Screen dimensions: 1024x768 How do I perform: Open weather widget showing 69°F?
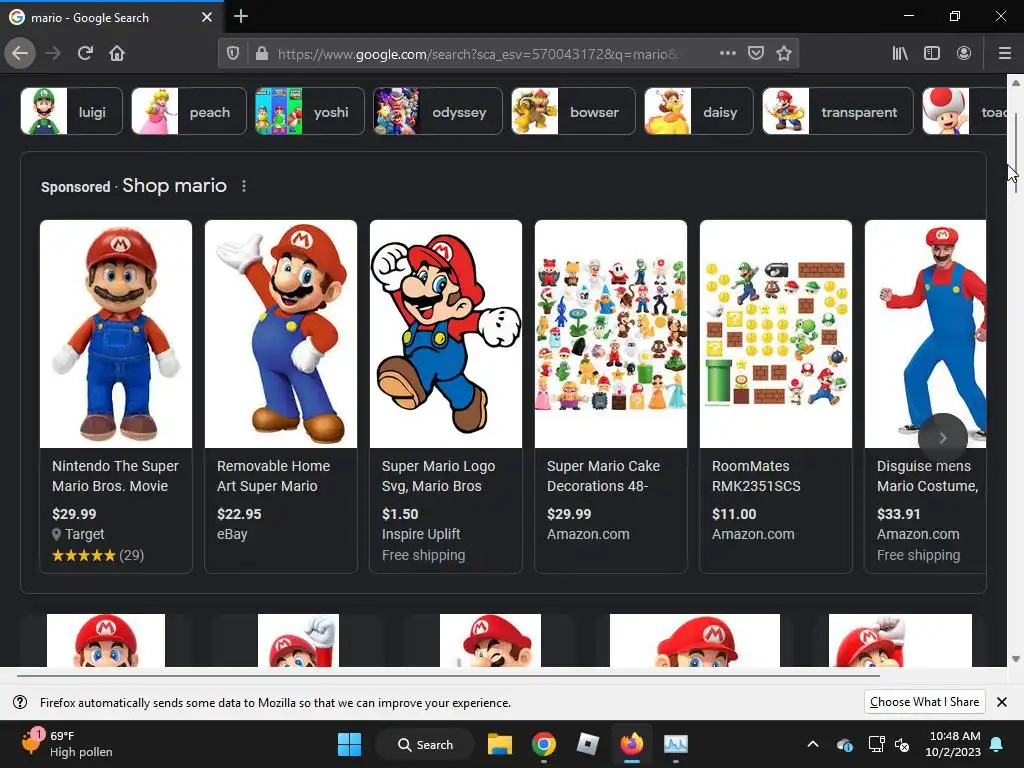67,744
